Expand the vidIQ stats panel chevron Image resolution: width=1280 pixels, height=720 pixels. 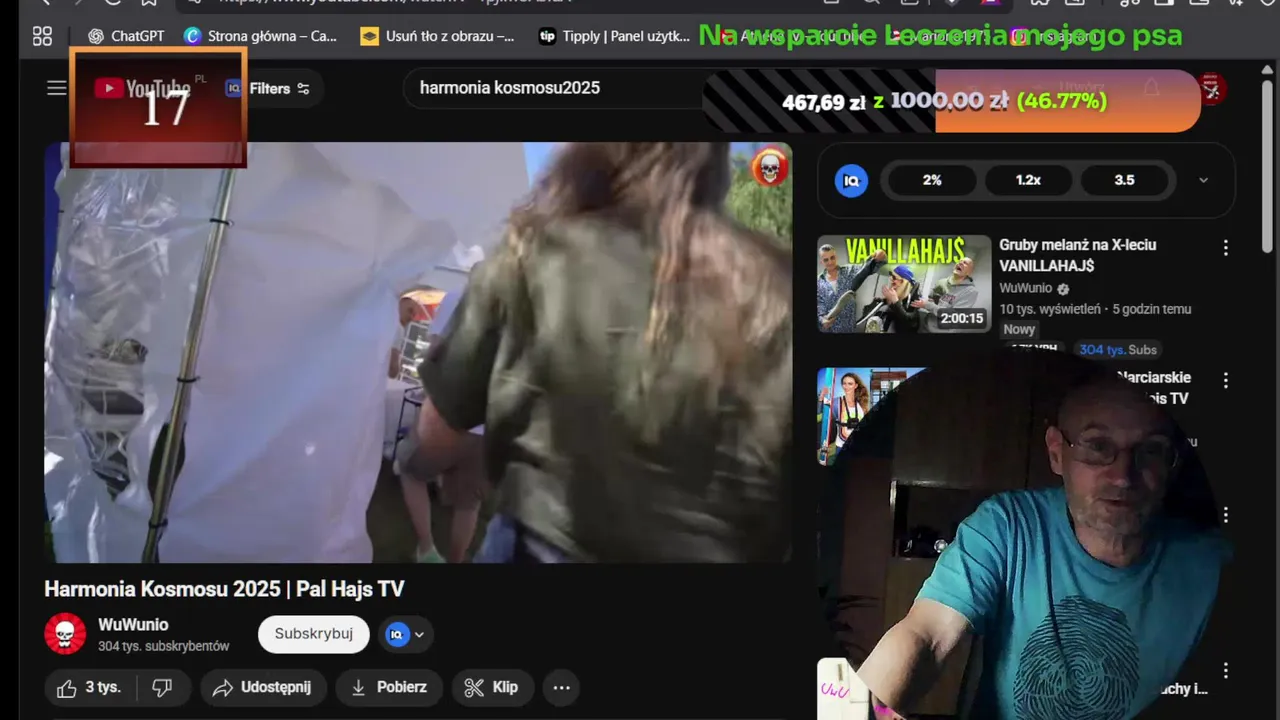click(1203, 180)
